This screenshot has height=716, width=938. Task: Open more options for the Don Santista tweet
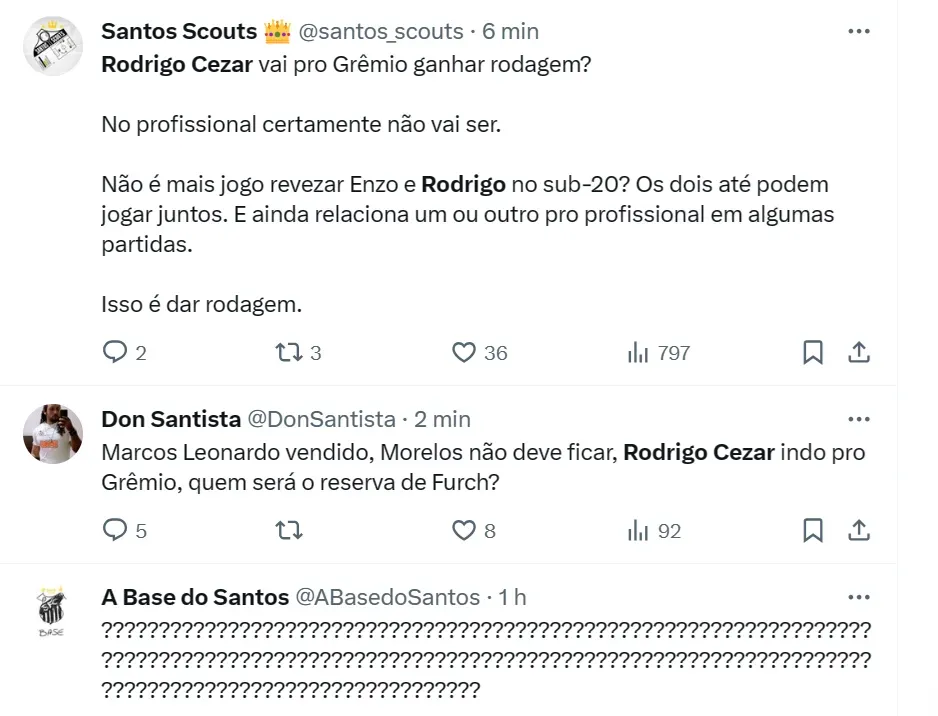858,418
